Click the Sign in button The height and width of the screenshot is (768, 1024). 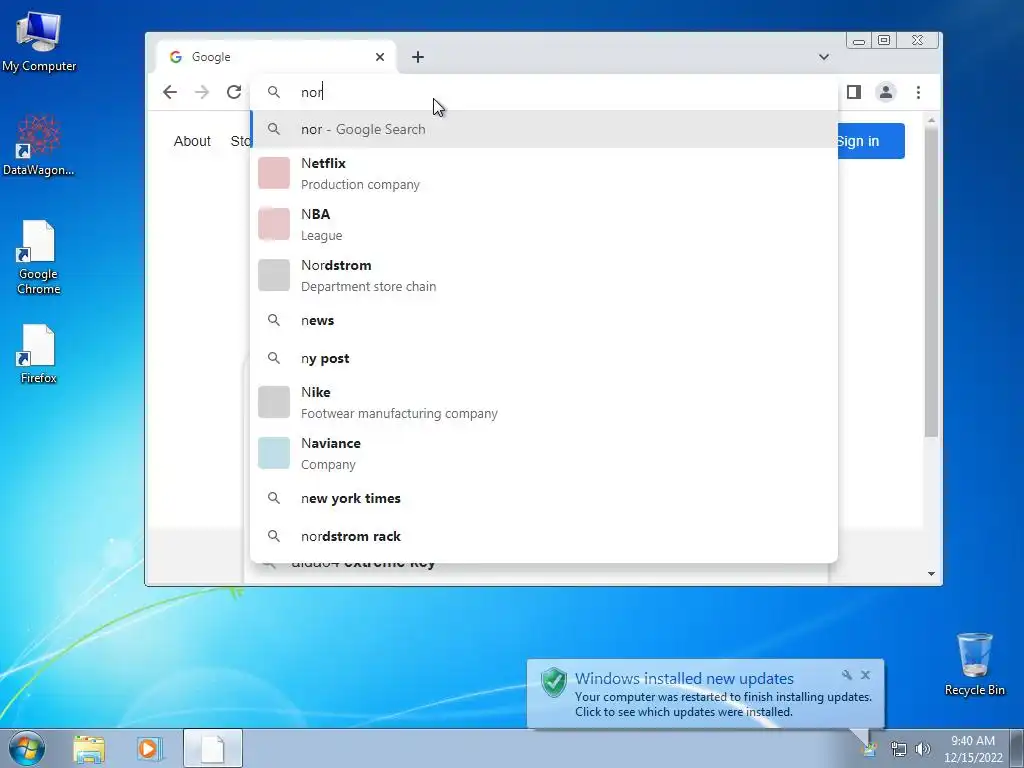(871, 141)
